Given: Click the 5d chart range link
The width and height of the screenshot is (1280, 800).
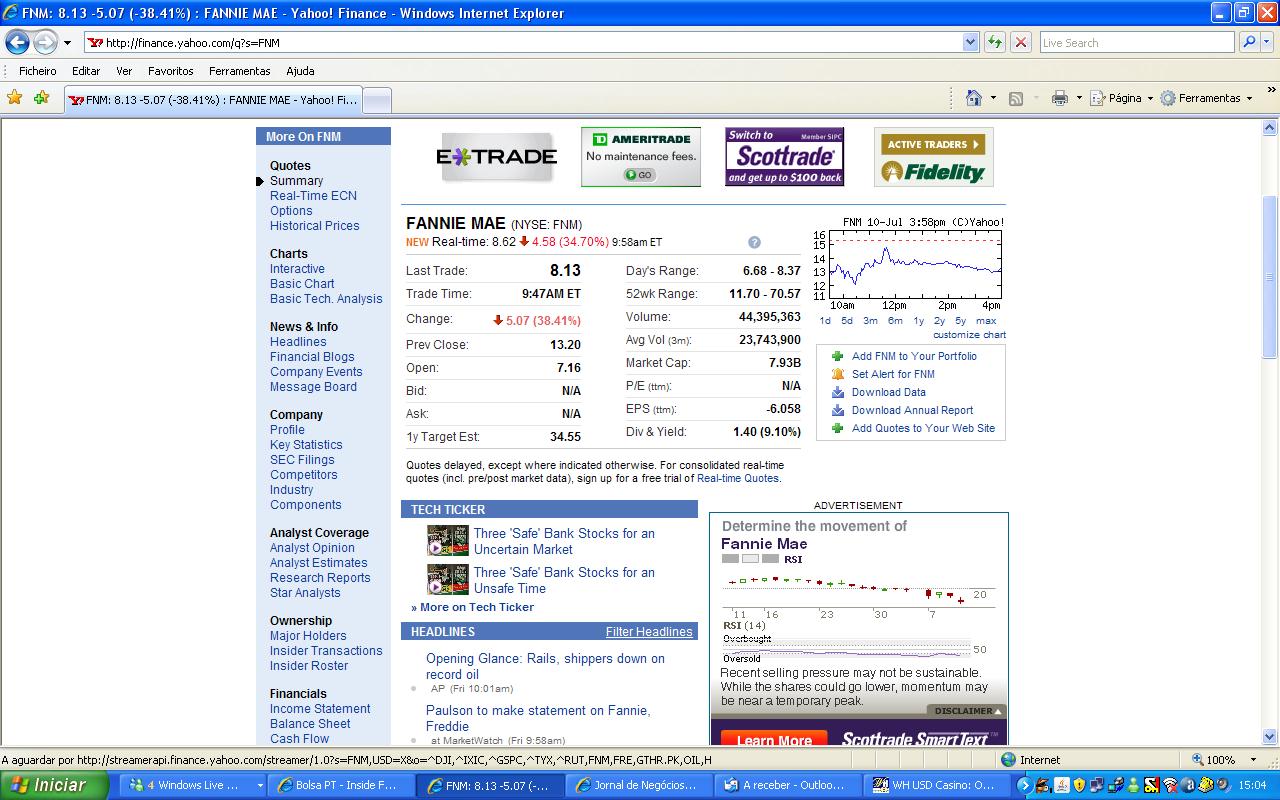Looking at the screenshot, I should (x=847, y=321).
